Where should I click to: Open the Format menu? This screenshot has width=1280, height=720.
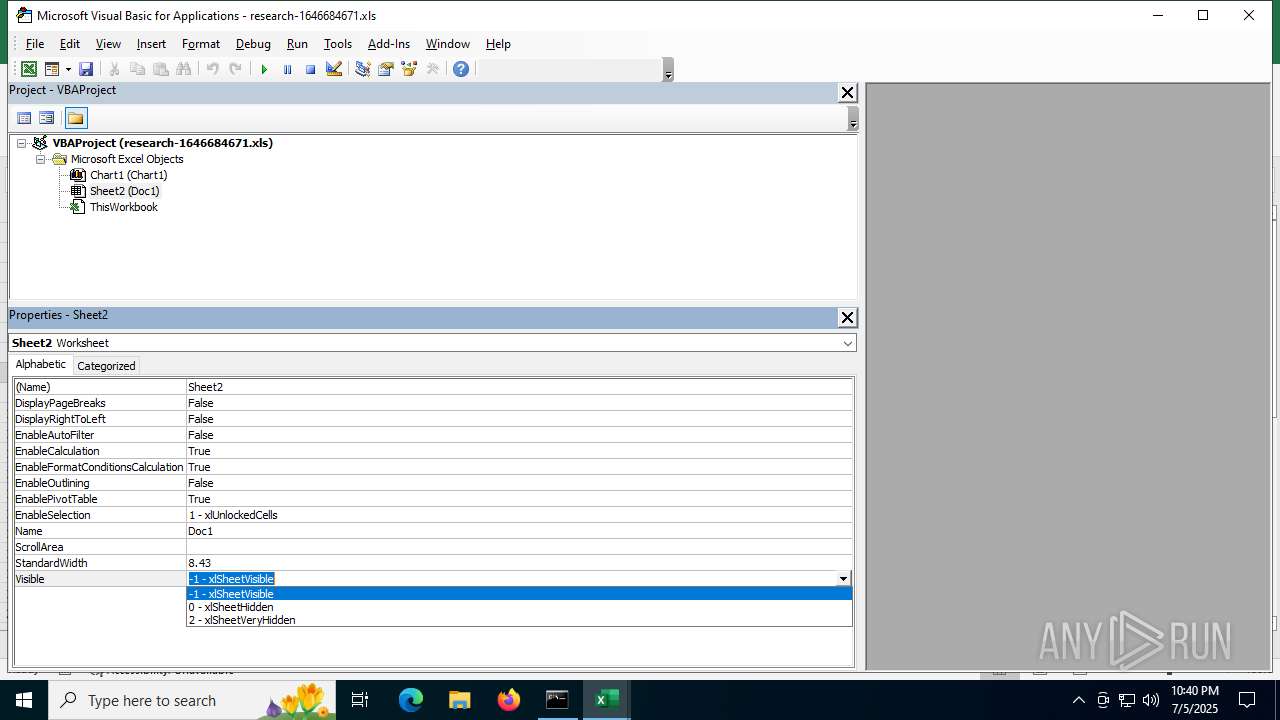click(201, 44)
